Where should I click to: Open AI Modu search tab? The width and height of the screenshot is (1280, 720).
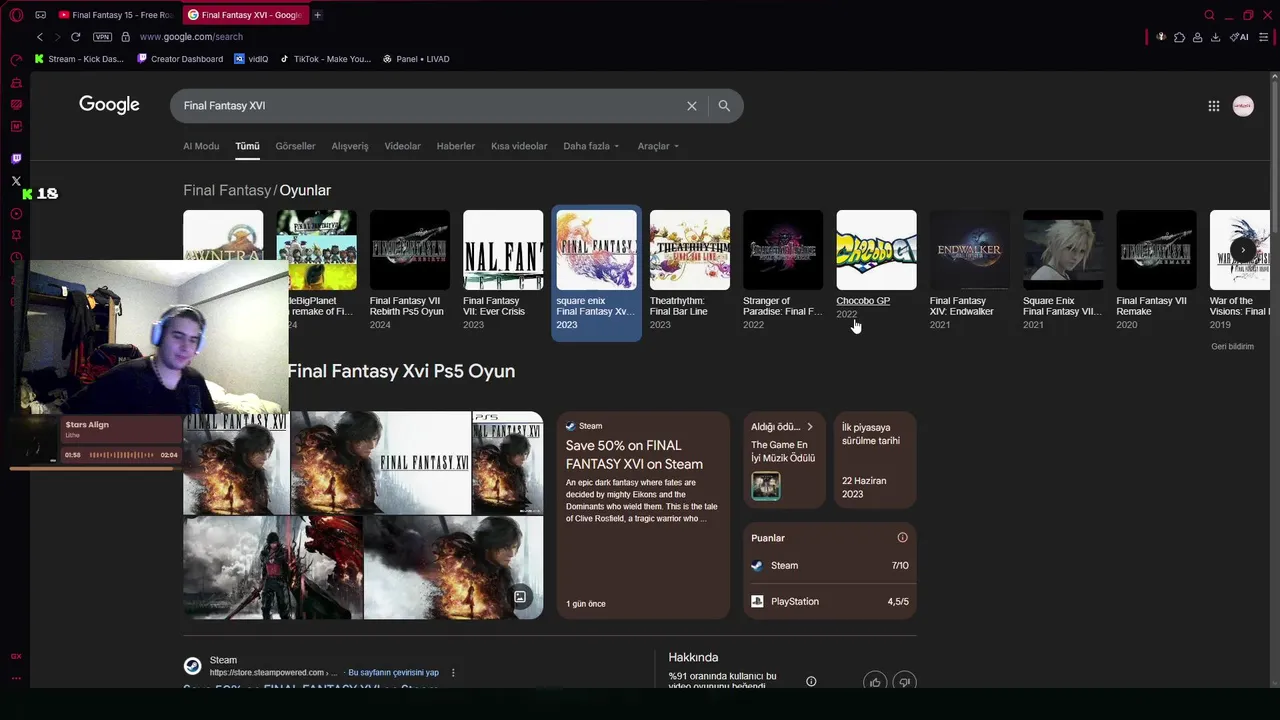click(x=201, y=146)
